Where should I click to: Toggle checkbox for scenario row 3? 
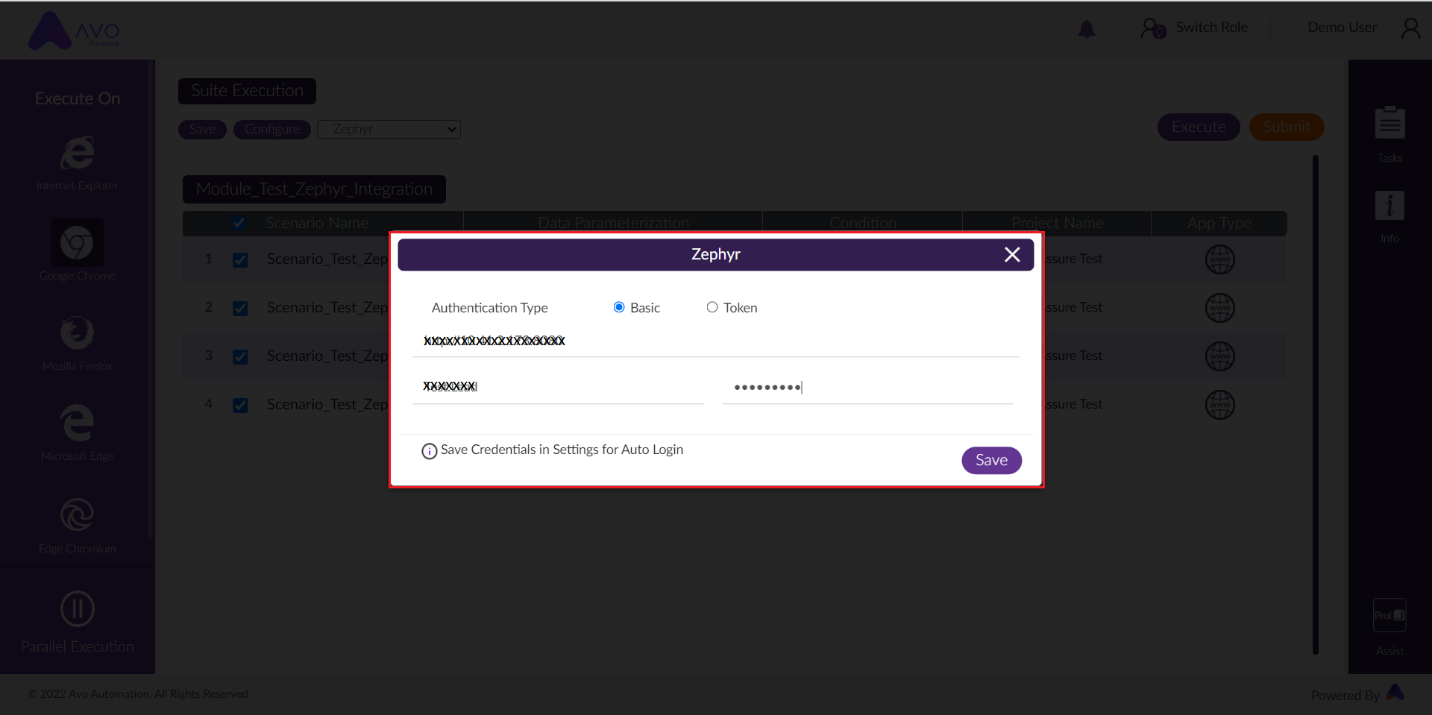[x=240, y=356]
